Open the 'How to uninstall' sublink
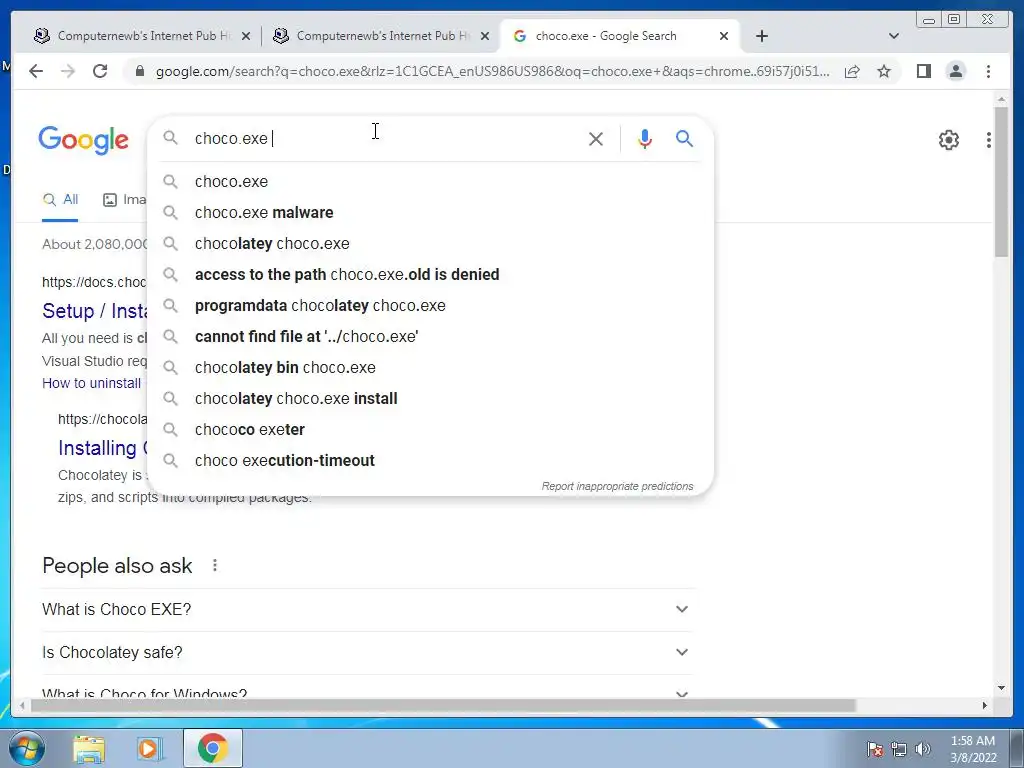The image size is (1024, 768). 91,383
